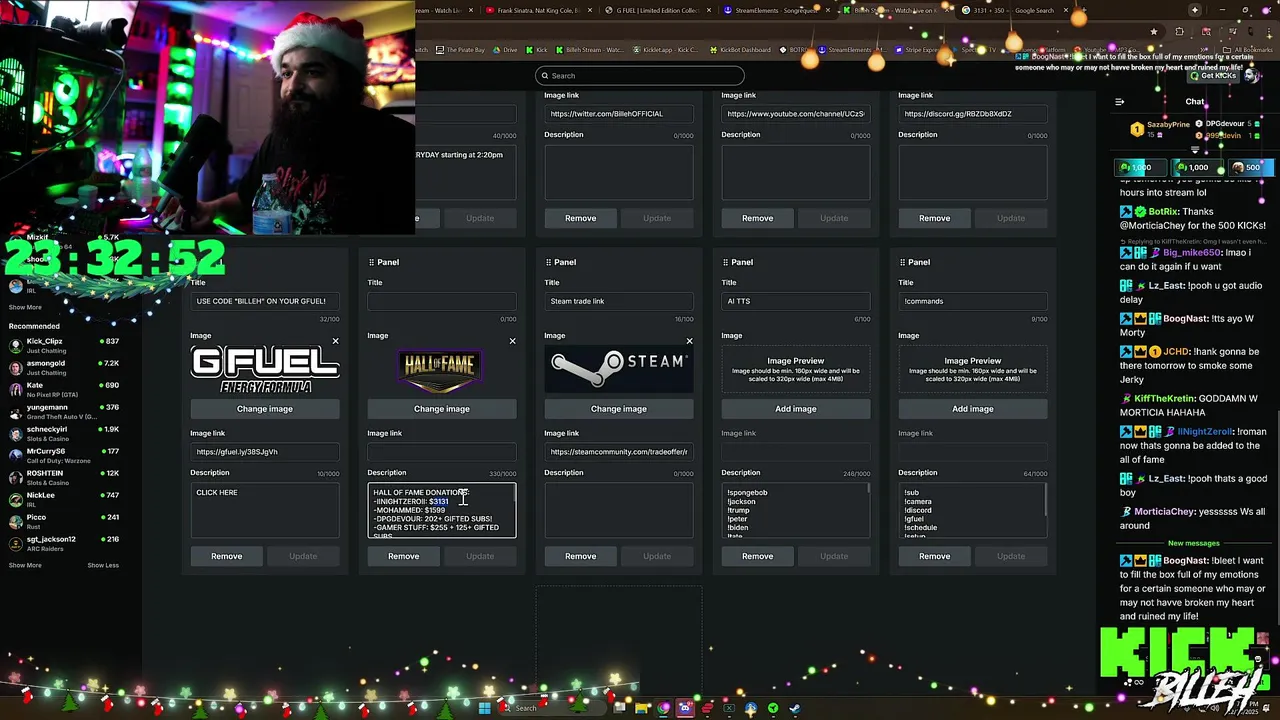The height and width of the screenshot is (720, 1280).
Task: Remove the Steam trade link panel
Action: pos(580,556)
